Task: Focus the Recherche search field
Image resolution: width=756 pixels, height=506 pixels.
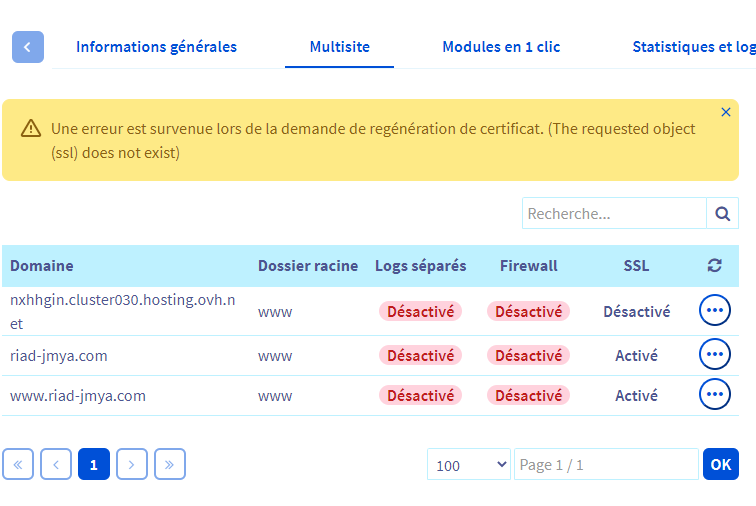Action: point(613,213)
